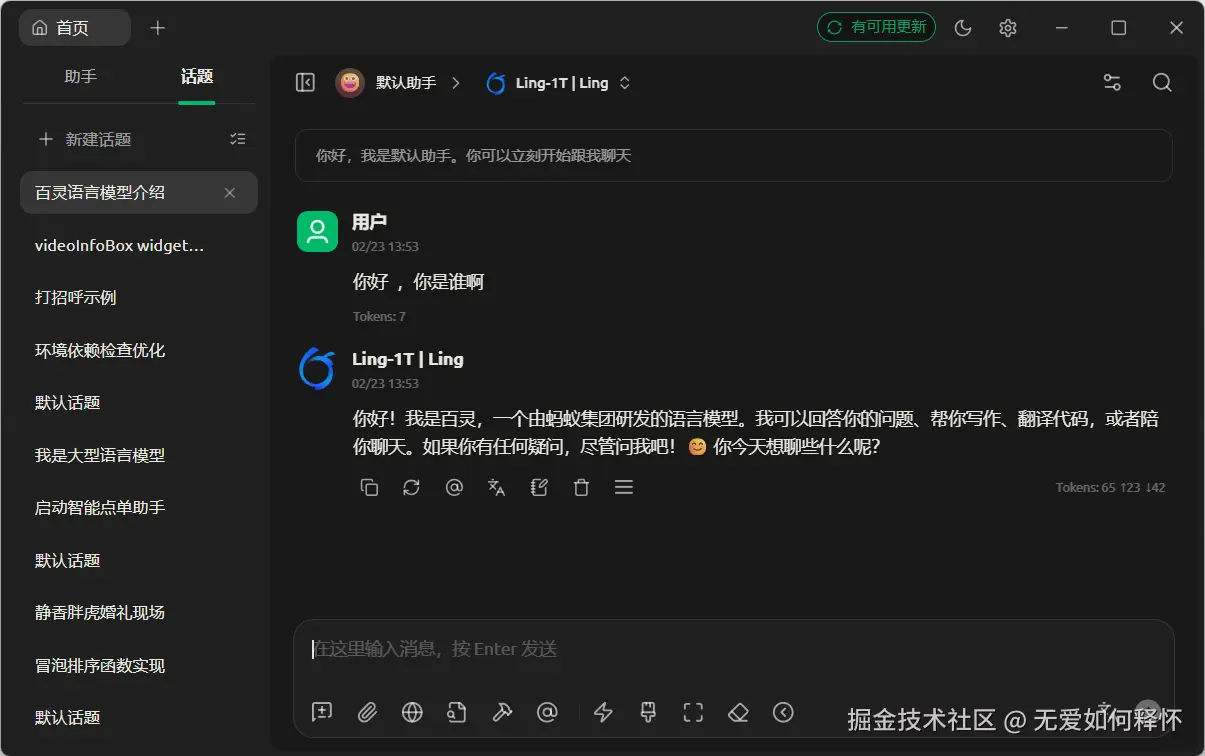Viewport: 1205px width, 756px height.
Task: Click the brush icon in the input toolbar
Action: tap(648, 712)
